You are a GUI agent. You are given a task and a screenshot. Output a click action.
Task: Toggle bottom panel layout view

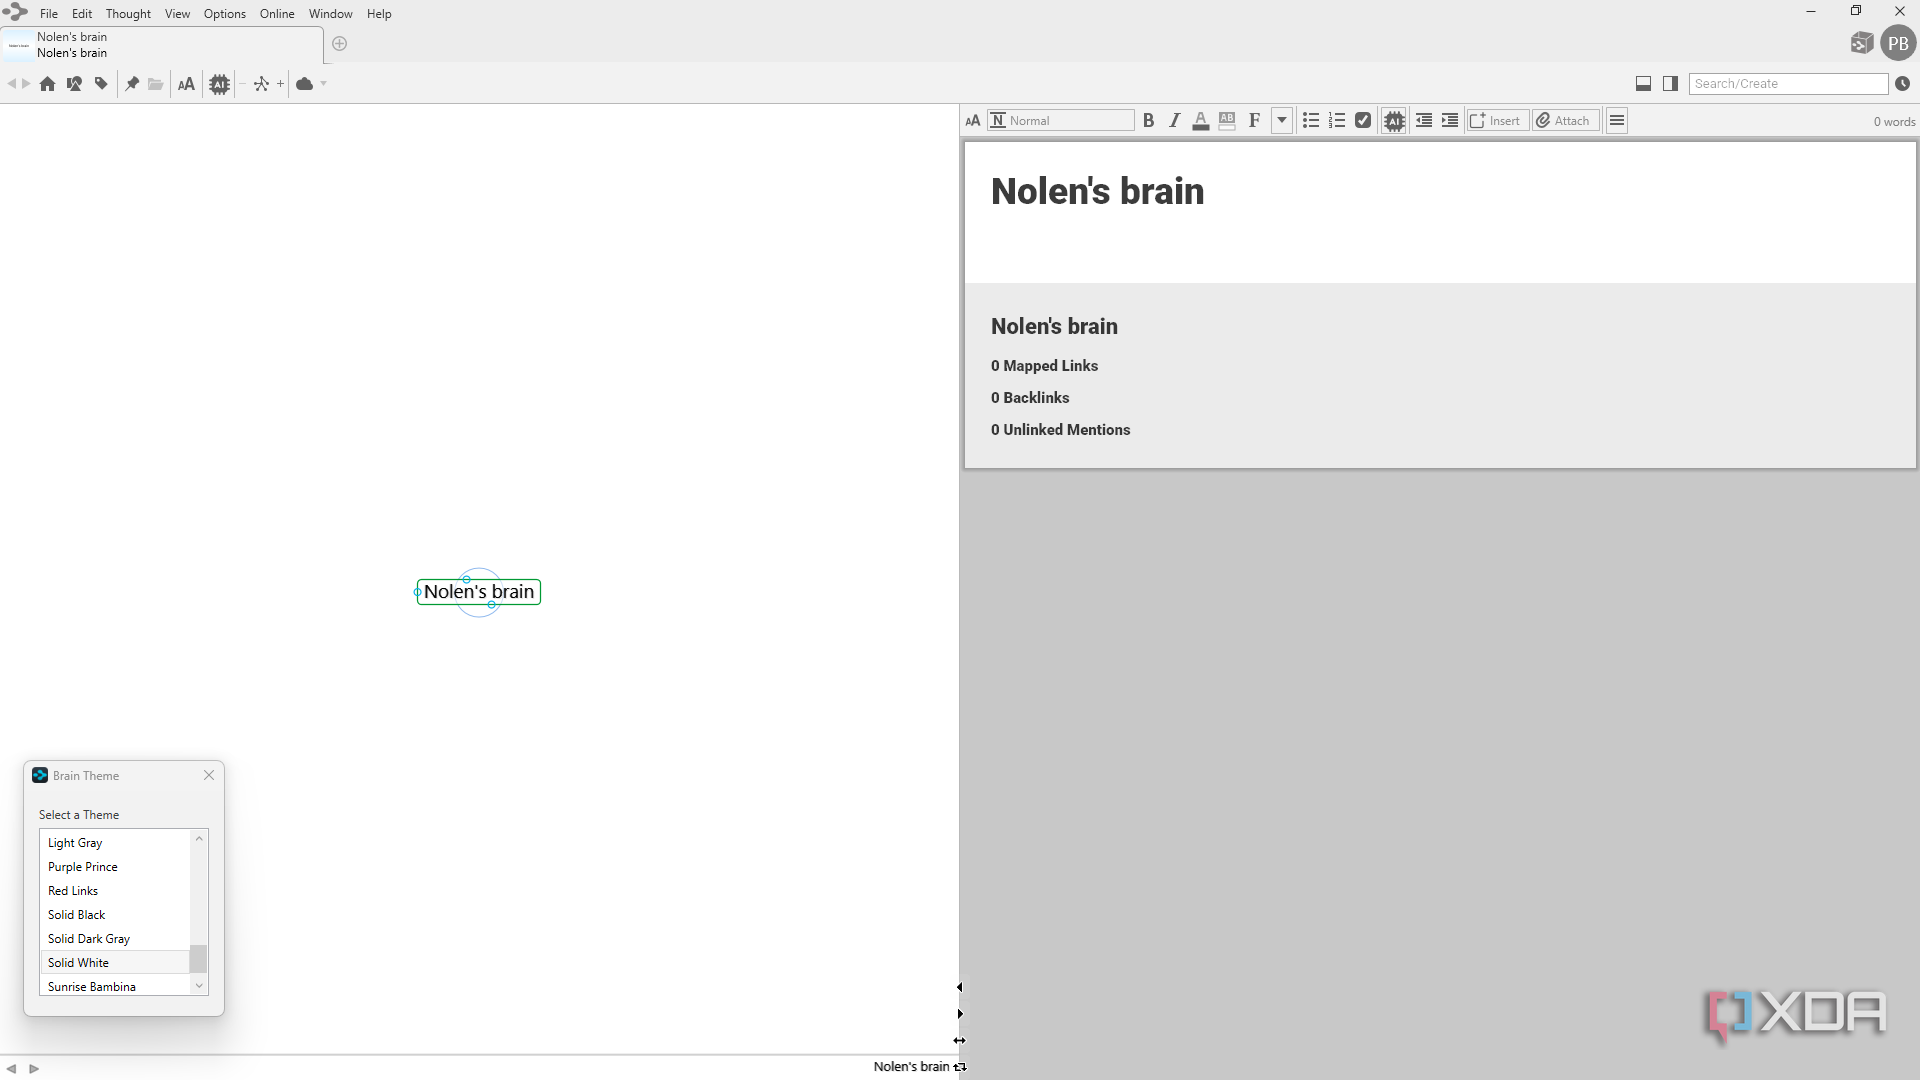[1643, 84]
